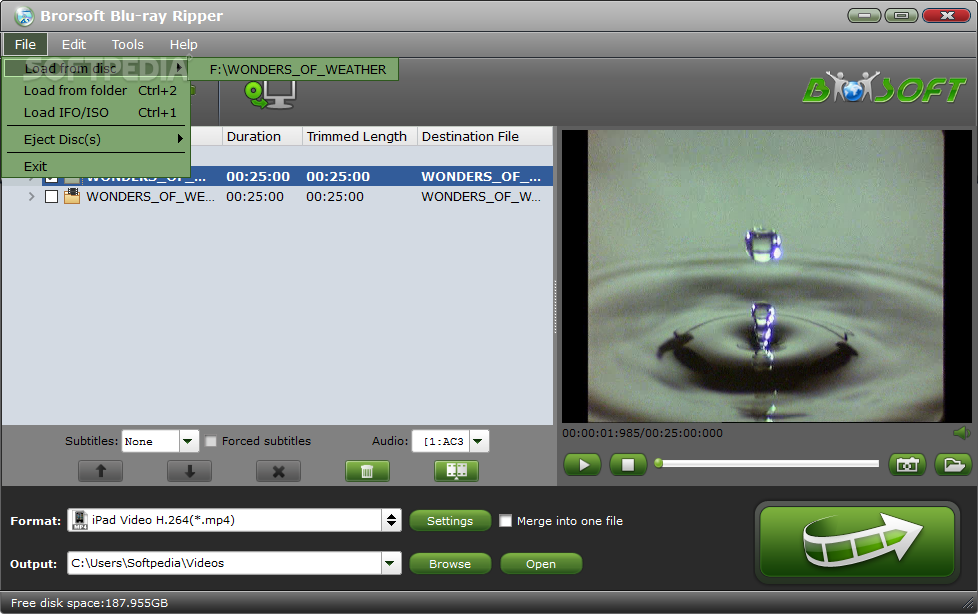Remove selected item with X button
The image size is (978, 614).
(x=278, y=471)
